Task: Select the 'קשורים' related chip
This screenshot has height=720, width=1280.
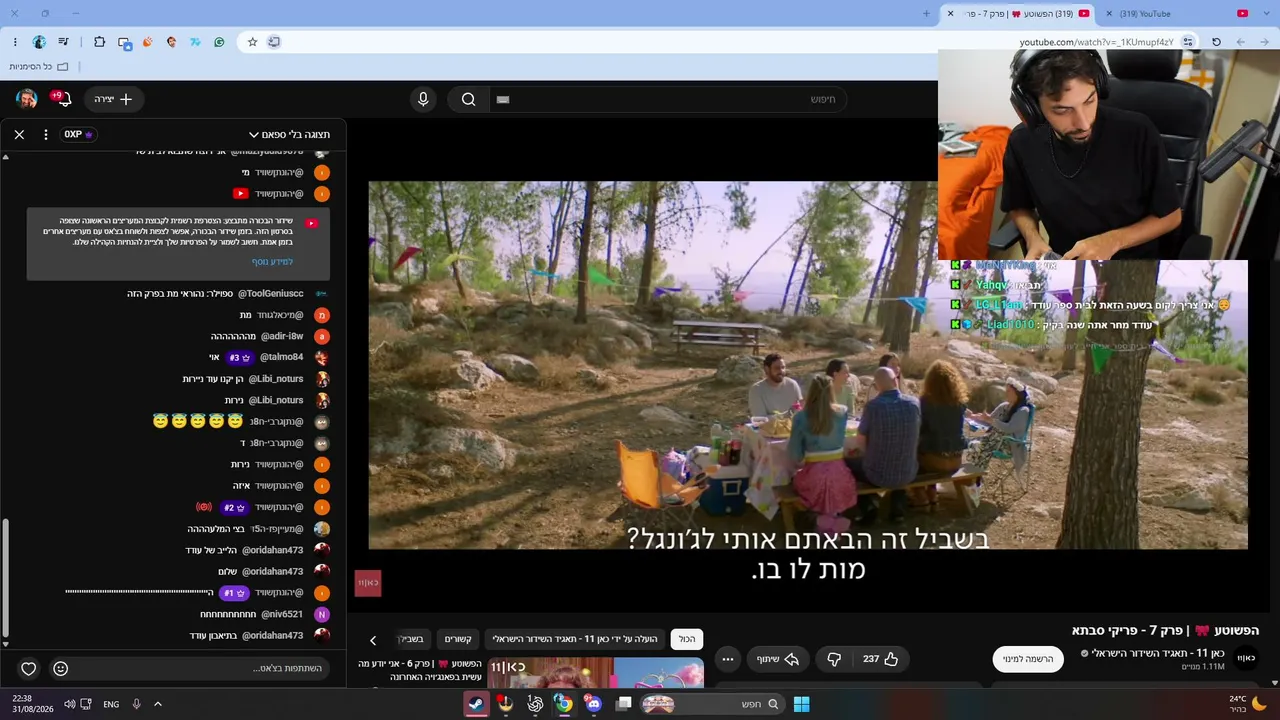Action: 458,639
